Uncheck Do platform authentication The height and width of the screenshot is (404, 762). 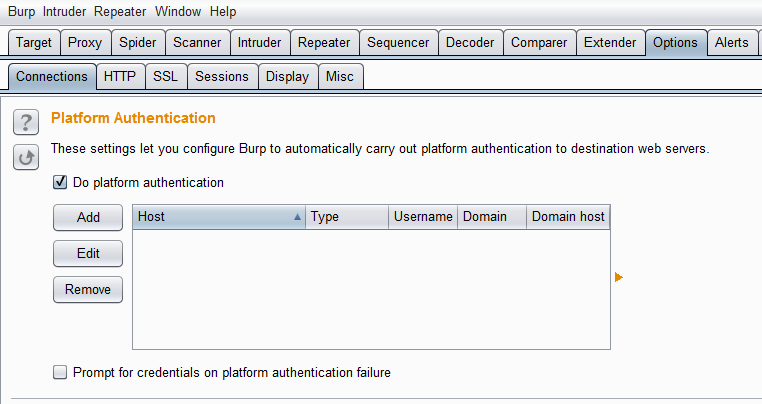pos(60,182)
